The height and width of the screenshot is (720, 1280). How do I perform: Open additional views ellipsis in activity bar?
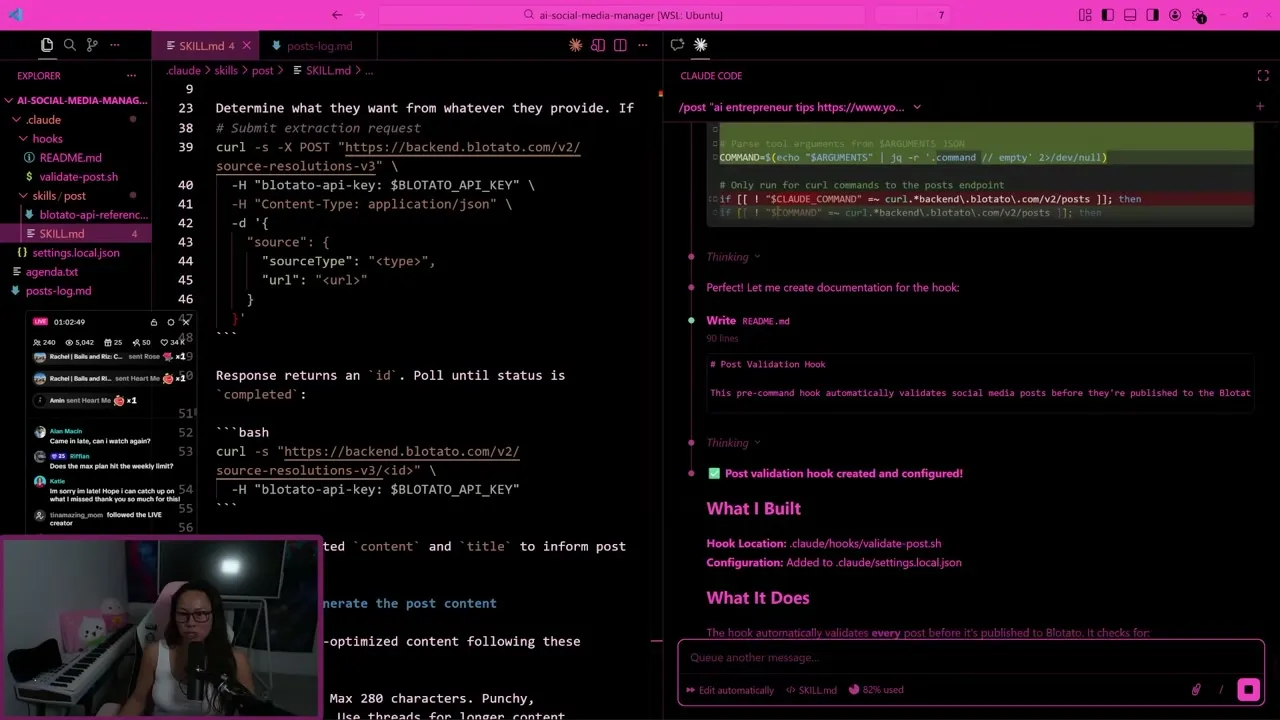click(115, 45)
